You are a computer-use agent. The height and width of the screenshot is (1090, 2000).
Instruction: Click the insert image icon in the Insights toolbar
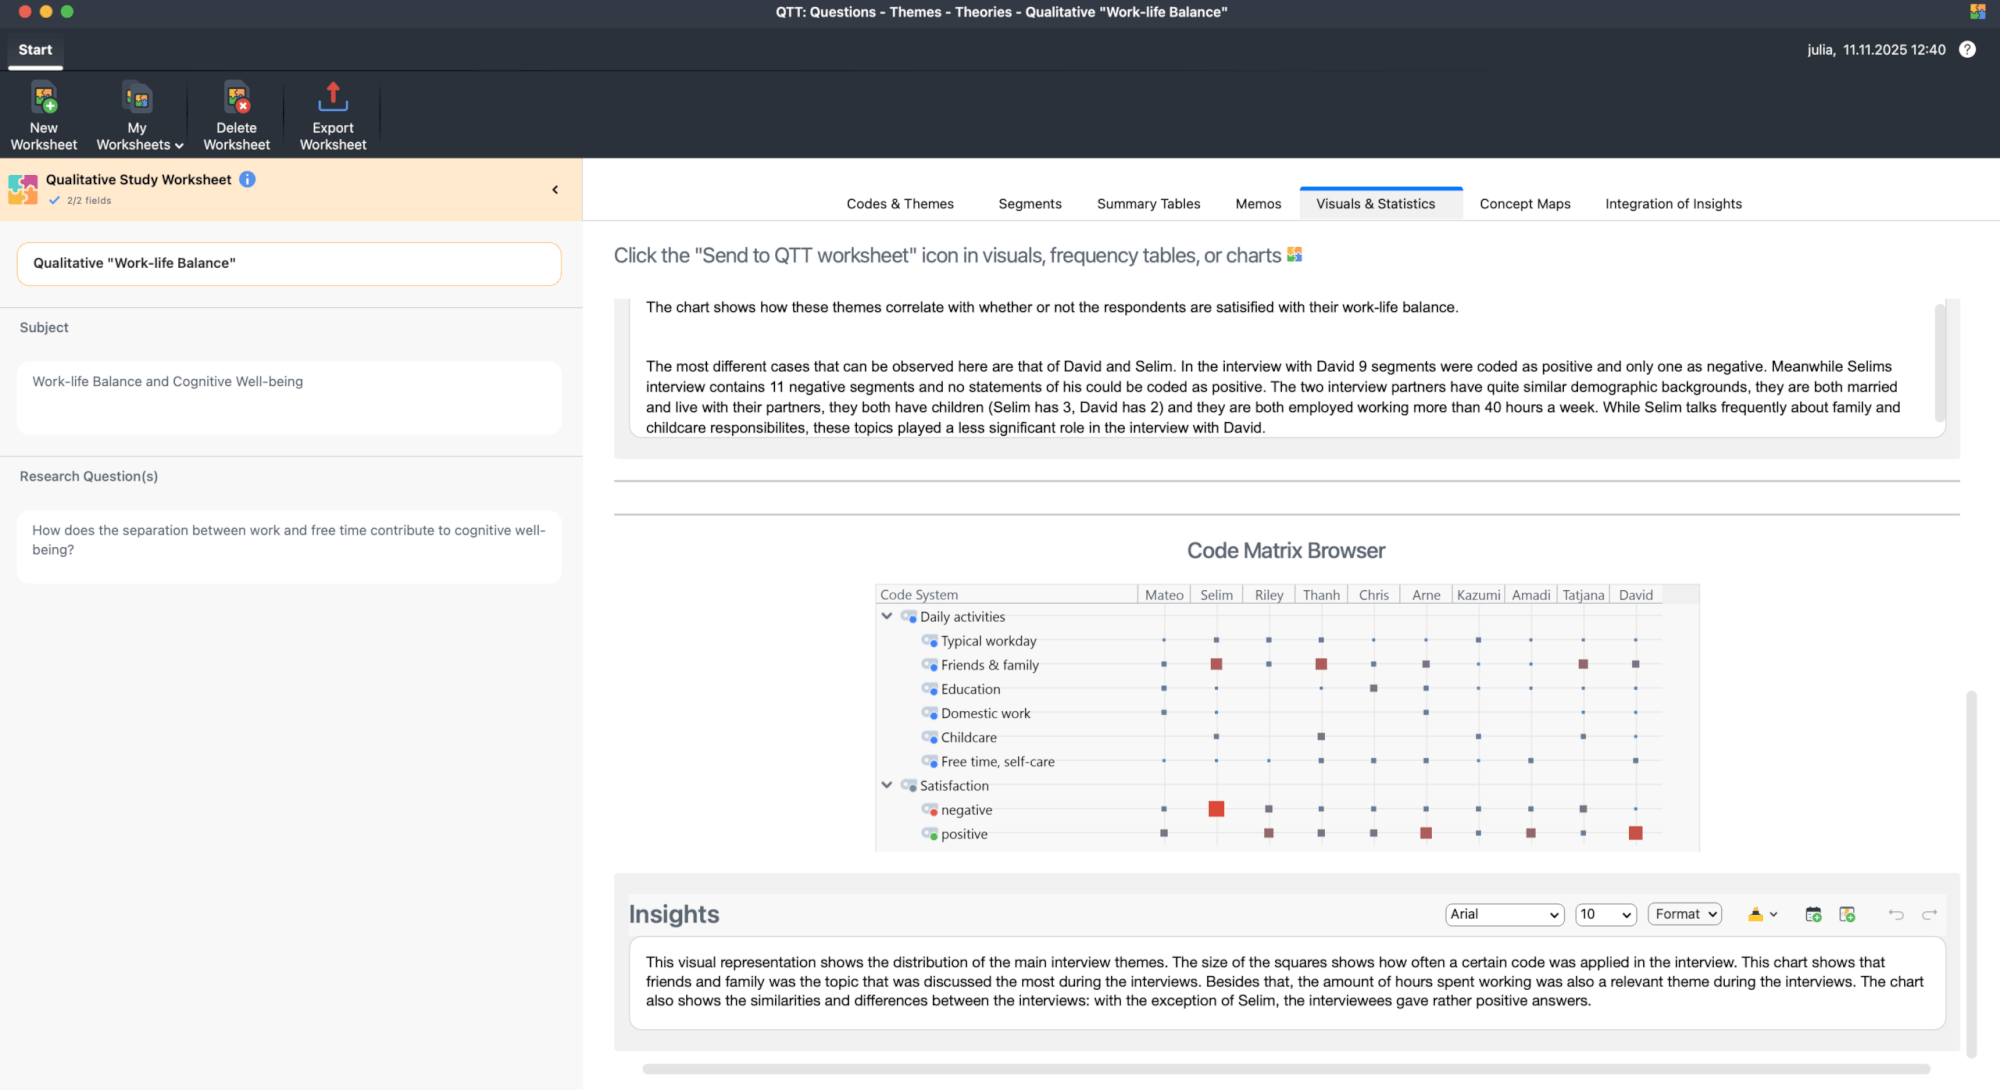[1847, 914]
